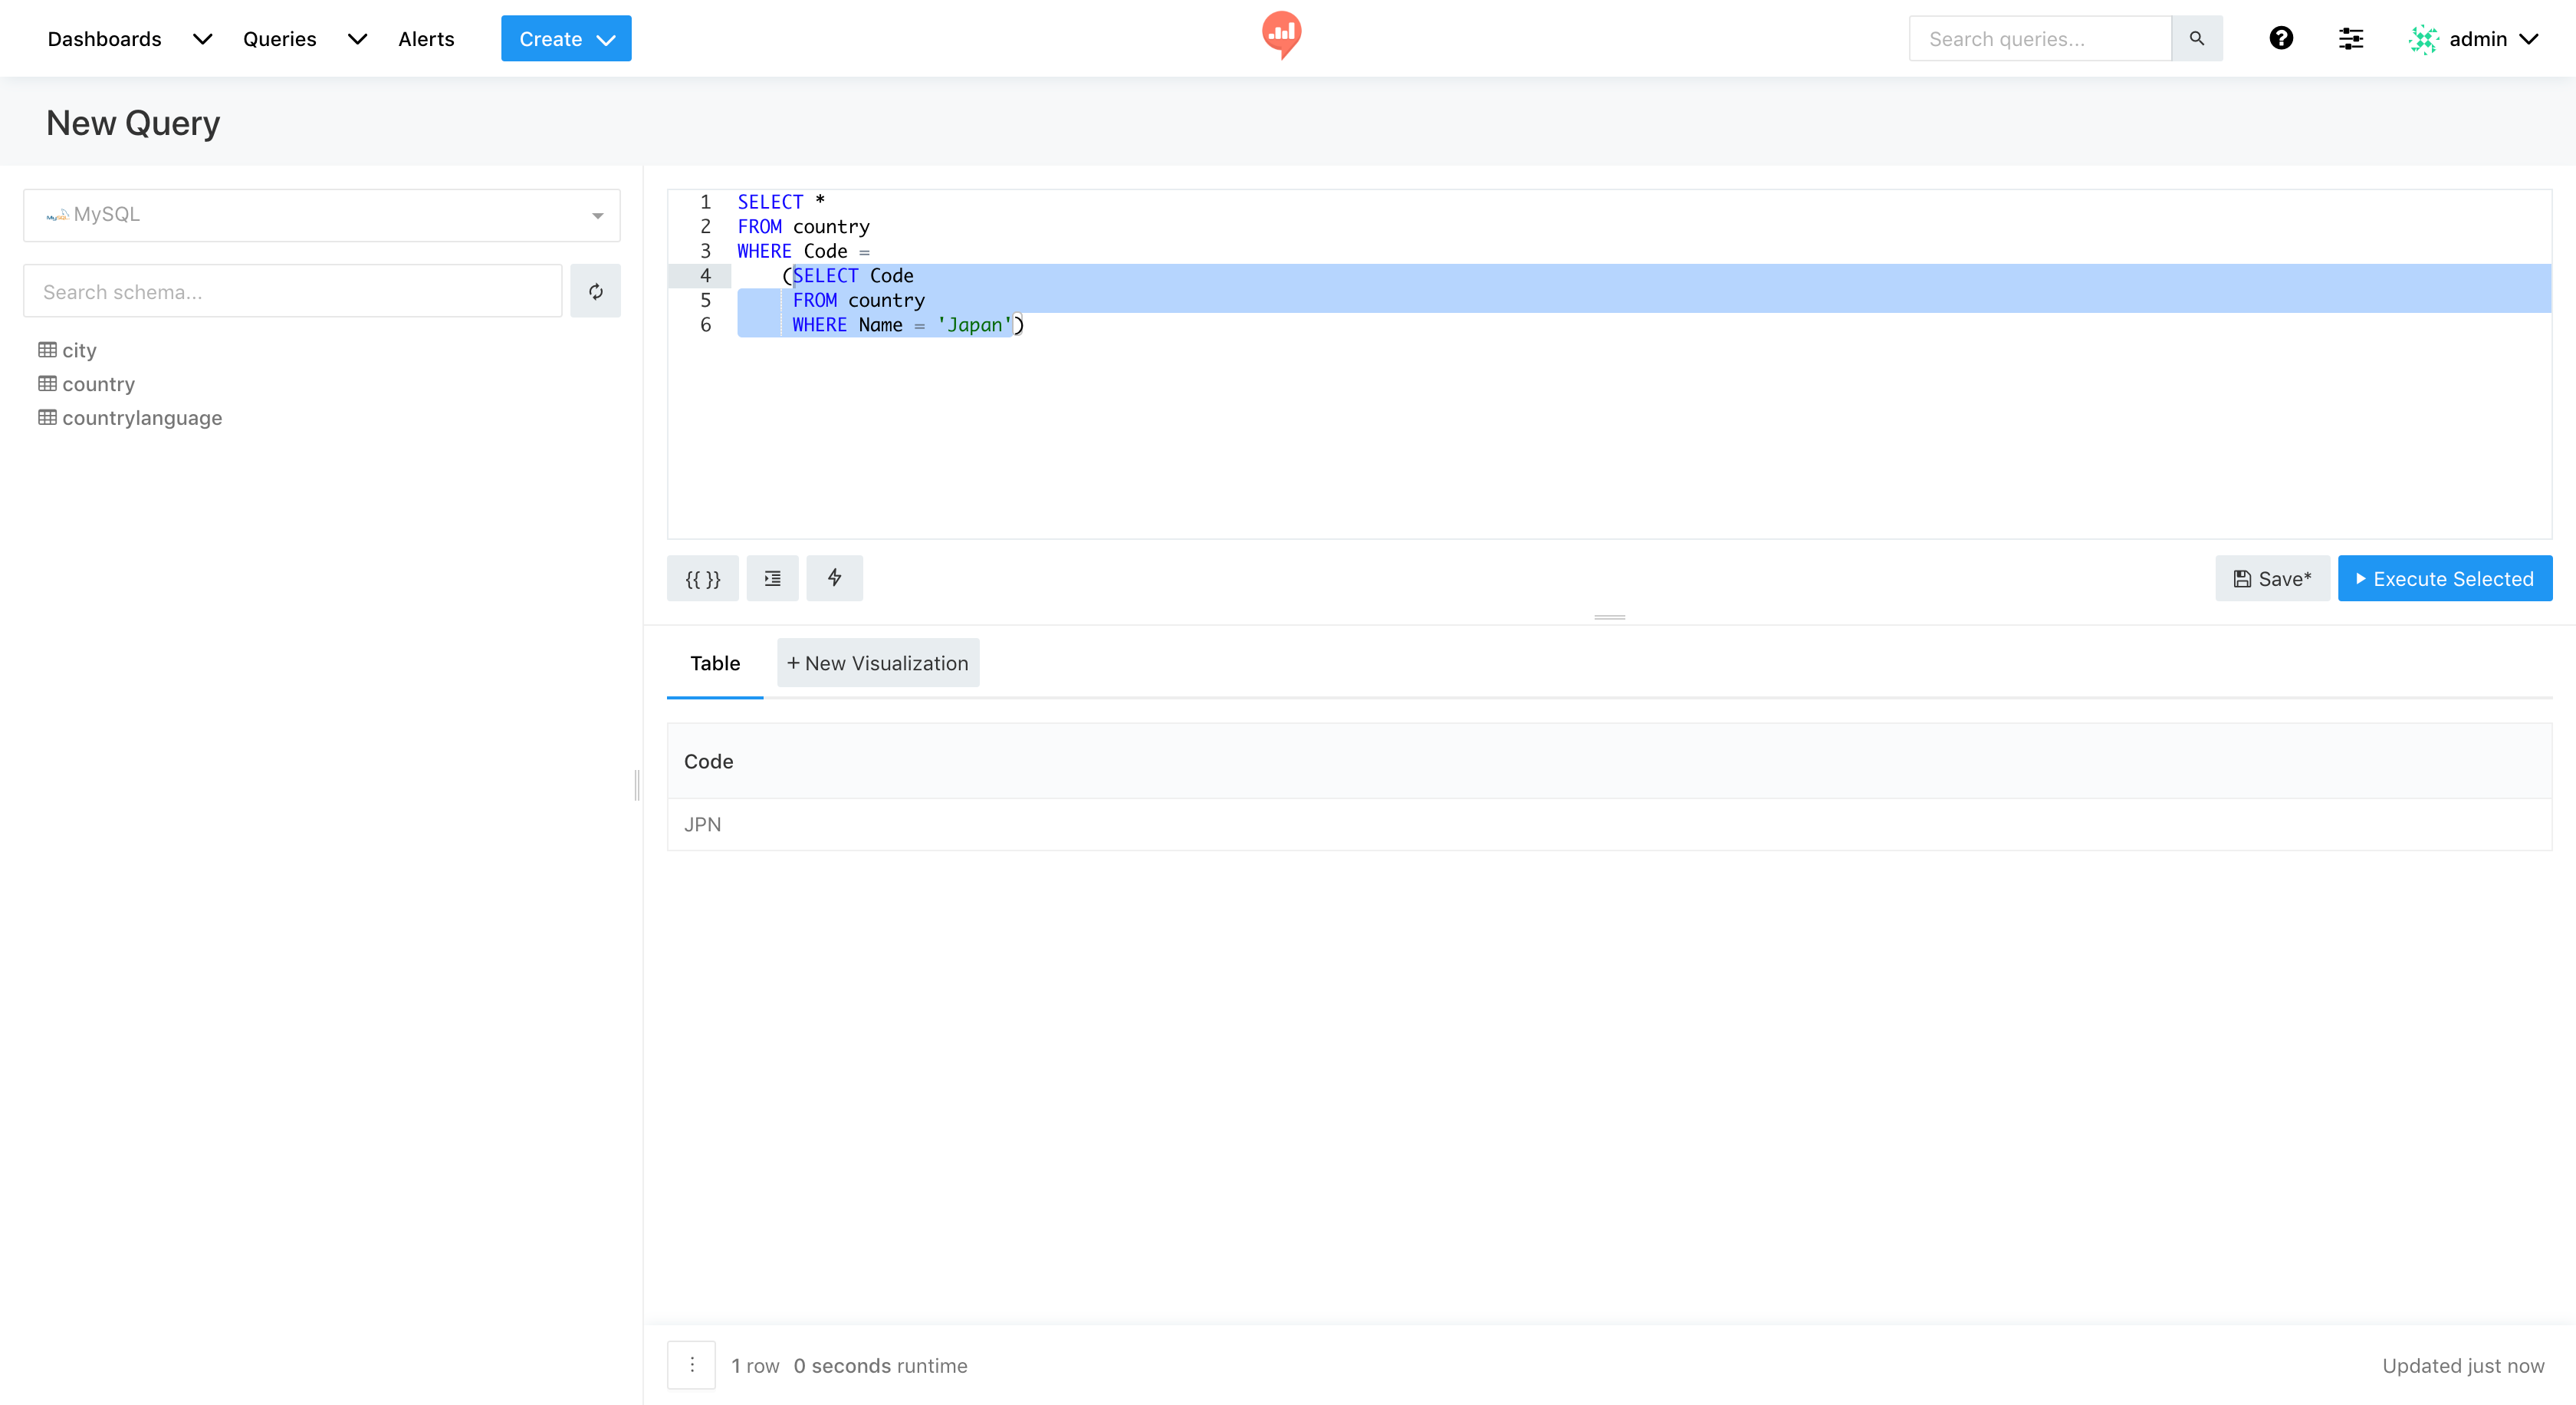The width and height of the screenshot is (2576, 1405).
Task: Expand the Queries dropdown chevron
Action: 357,39
